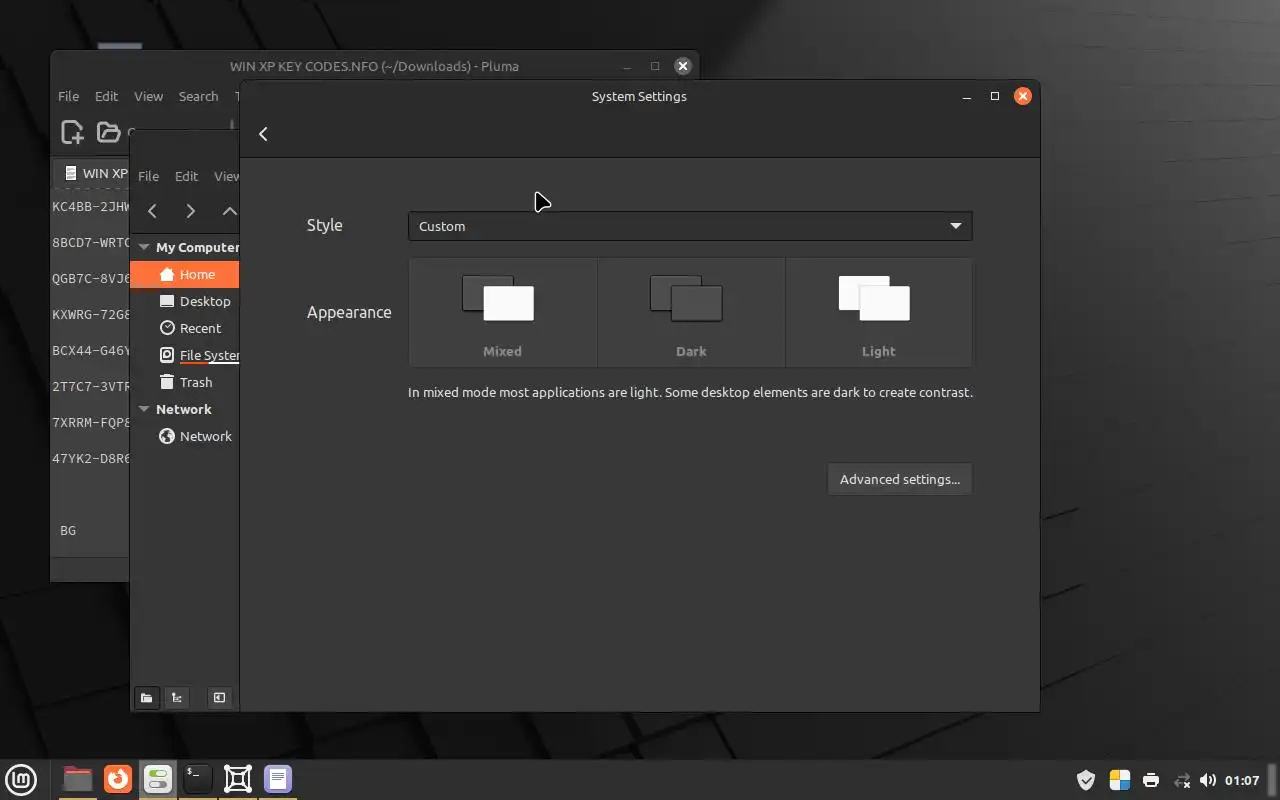This screenshot has height=800, width=1280.
Task: Click the line starting BCX44 in Pluma
Action: pos(91,351)
